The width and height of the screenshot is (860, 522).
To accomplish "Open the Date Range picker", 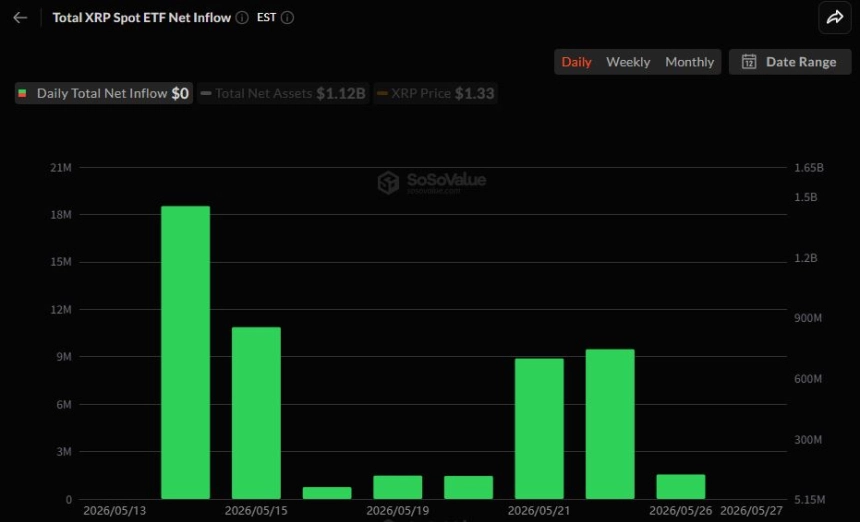I will pos(790,61).
